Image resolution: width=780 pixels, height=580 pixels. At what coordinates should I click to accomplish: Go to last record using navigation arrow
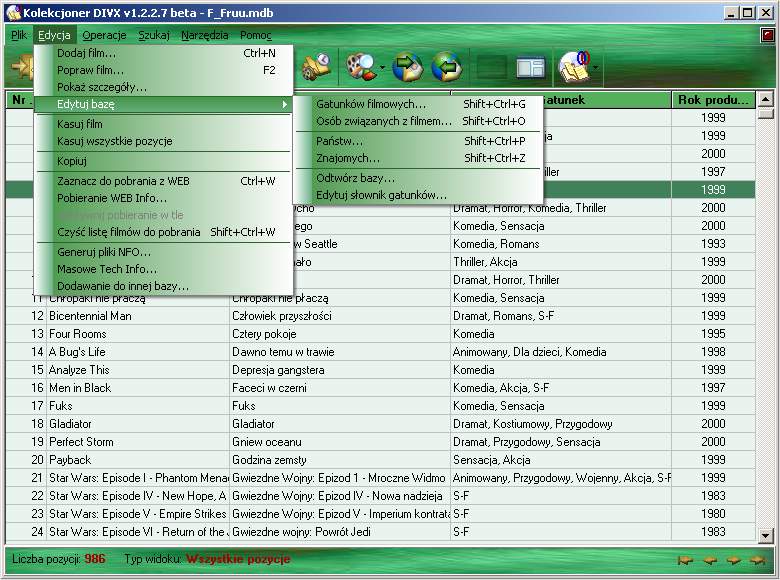(x=758, y=559)
